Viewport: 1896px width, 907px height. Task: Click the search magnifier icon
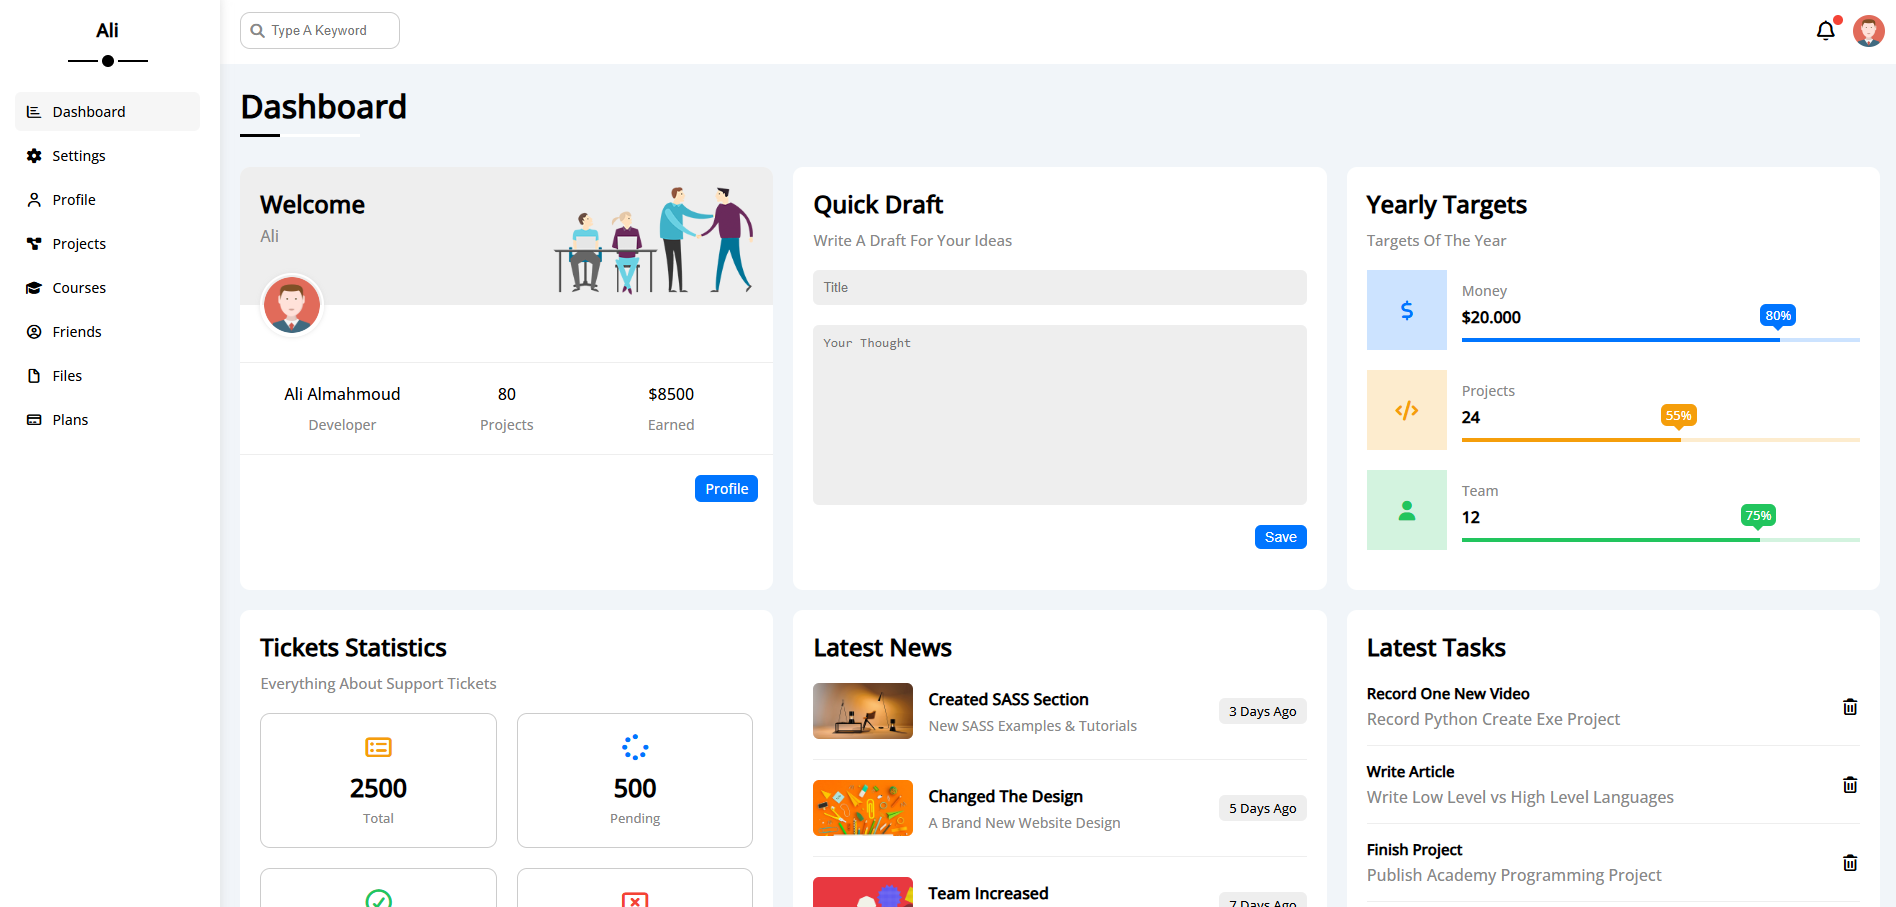pyautogui.click(x=256, y=30)
